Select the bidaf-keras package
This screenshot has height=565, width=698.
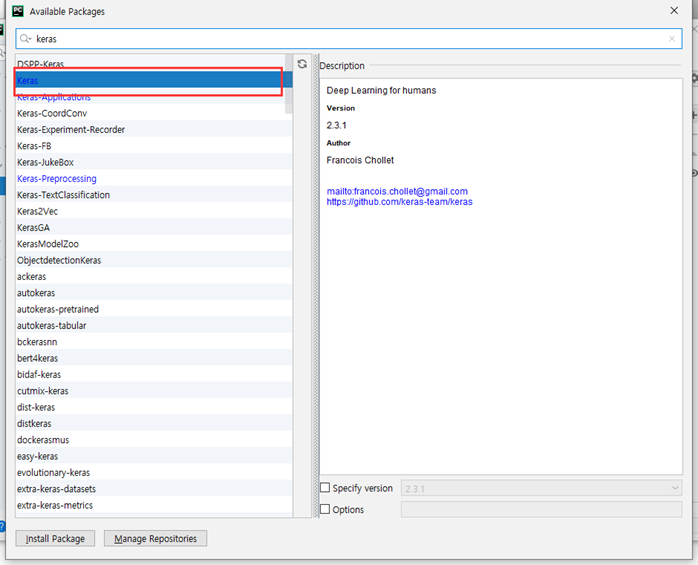[x=154, y=374]
